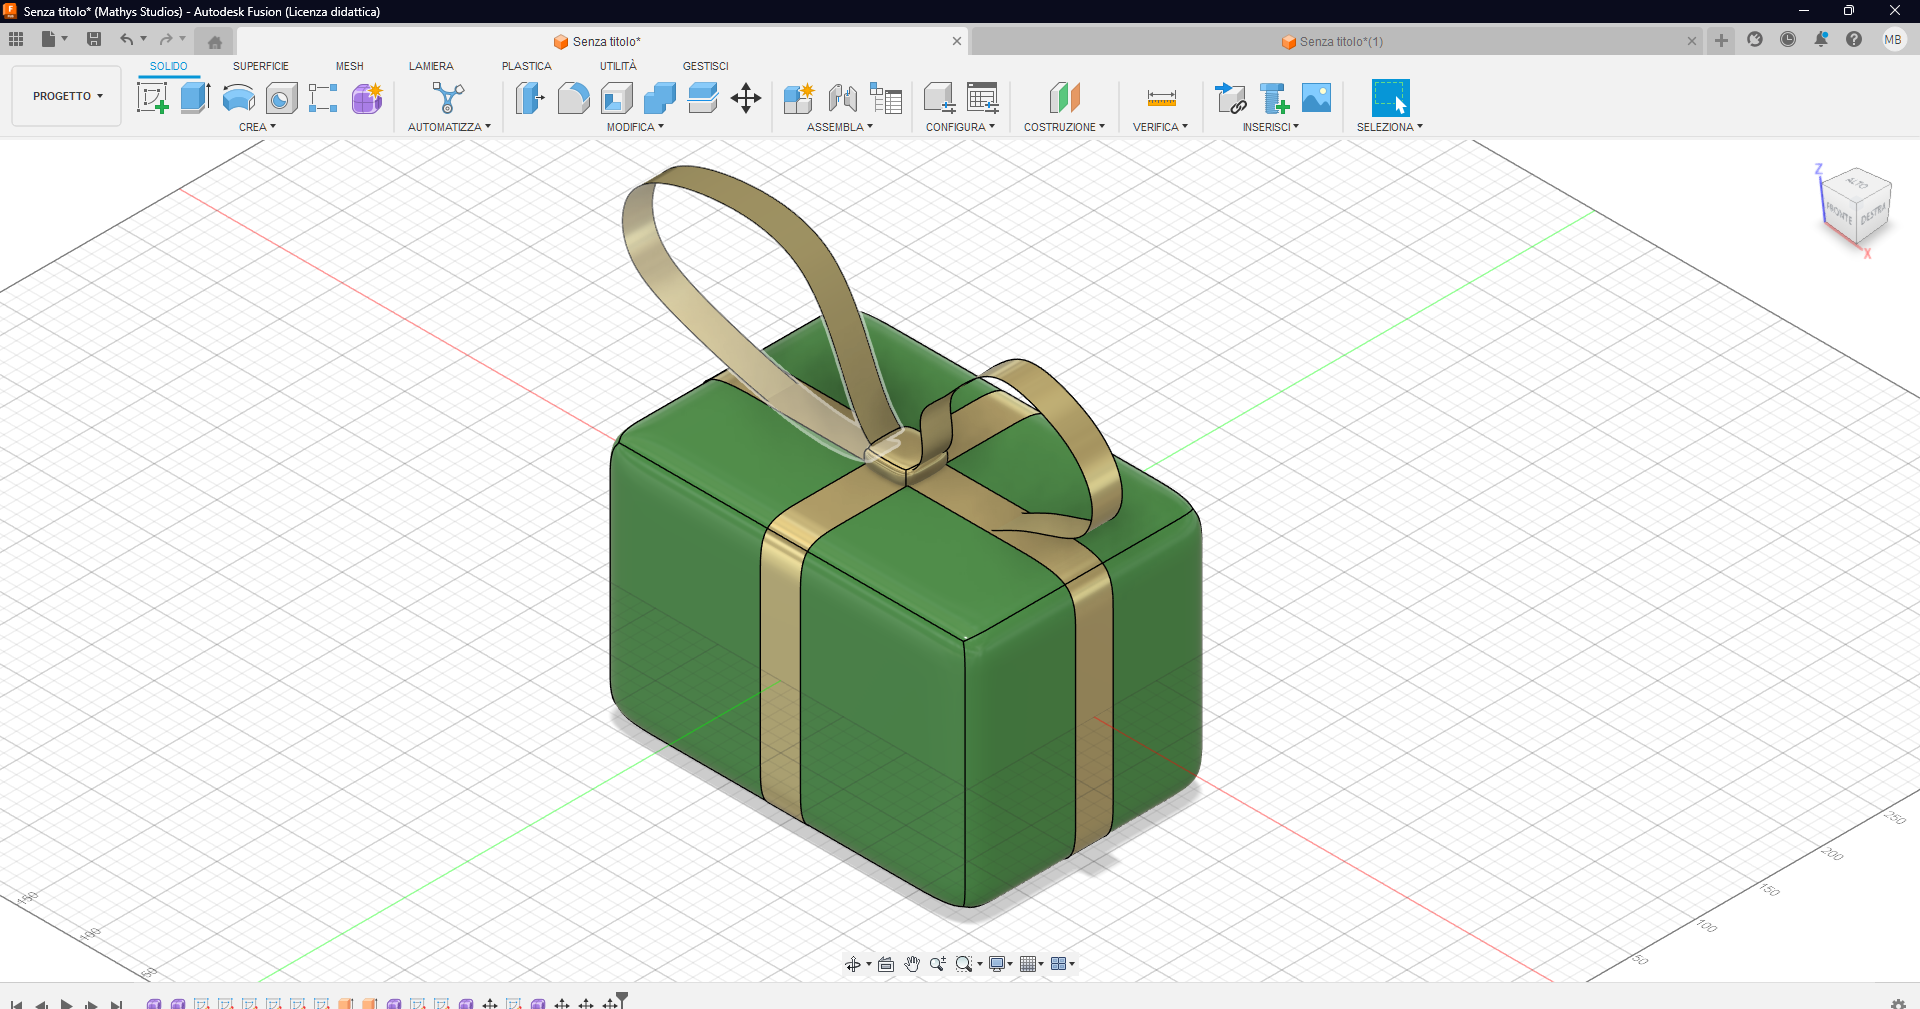
Task: Open the Help question mark menu
Action: (x=1854, y=39)
